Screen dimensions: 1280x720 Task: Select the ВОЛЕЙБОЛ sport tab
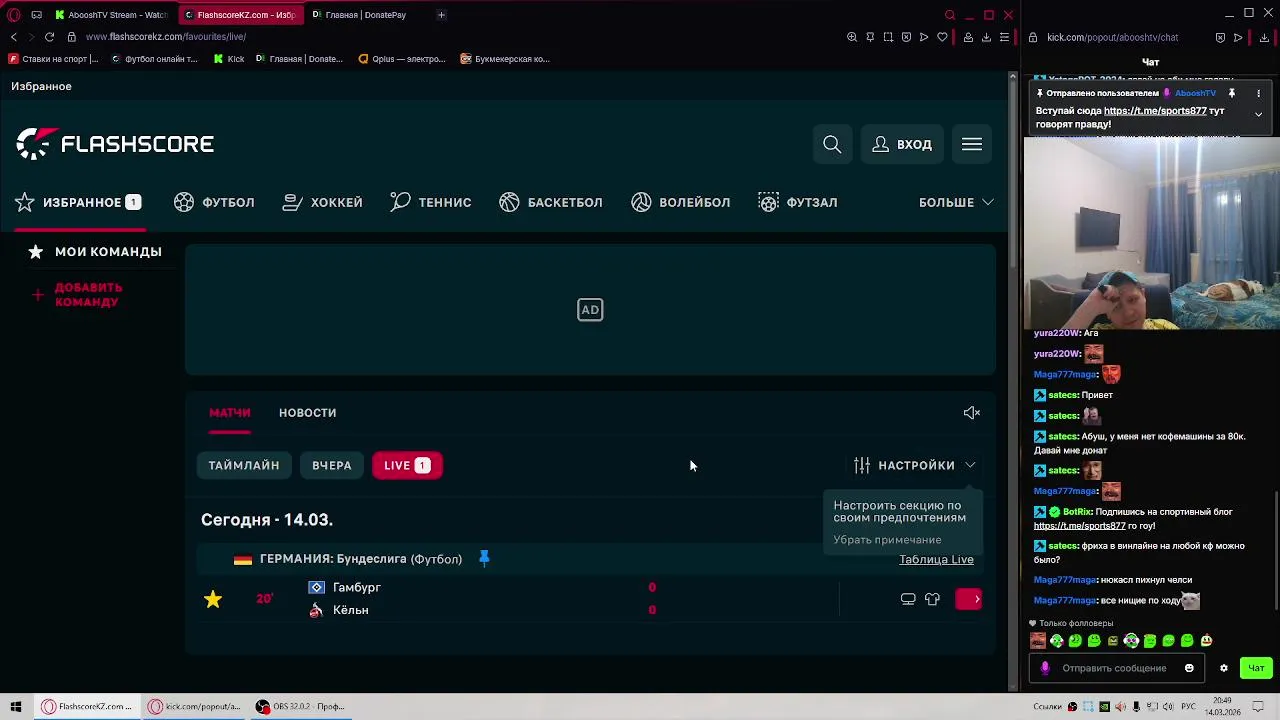click(x=681, y=202)
